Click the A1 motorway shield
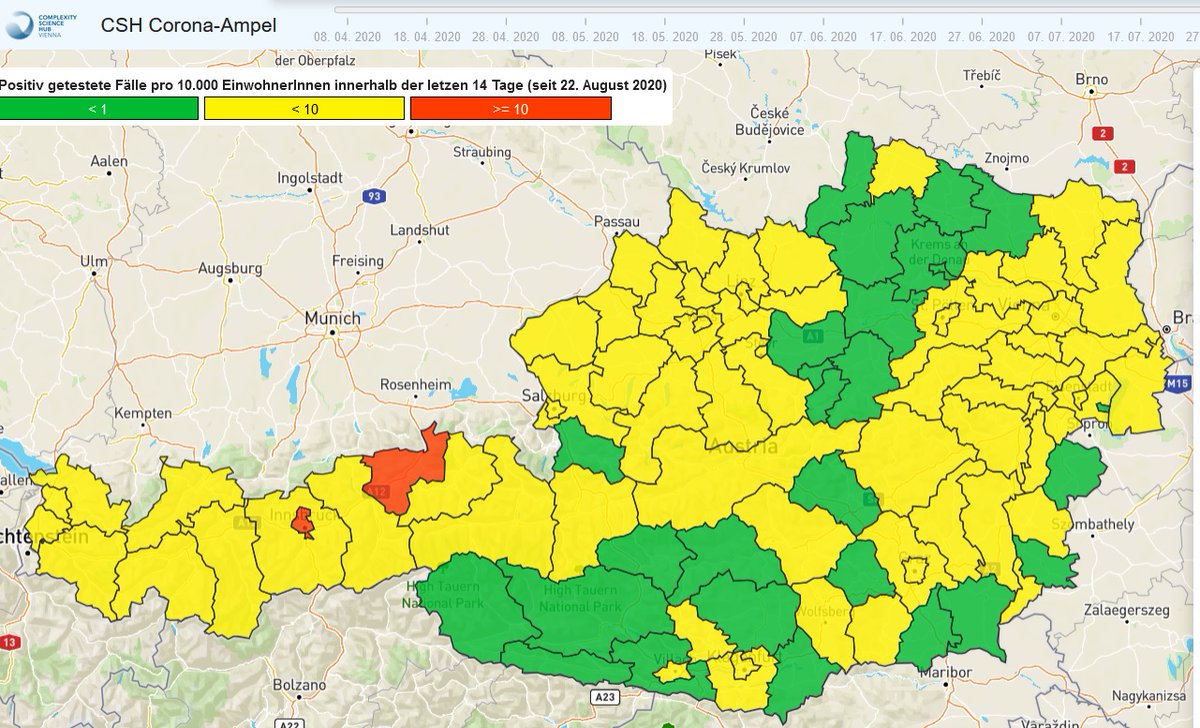1200x728 pixels. pyautogui.click(x=814, y=338)
